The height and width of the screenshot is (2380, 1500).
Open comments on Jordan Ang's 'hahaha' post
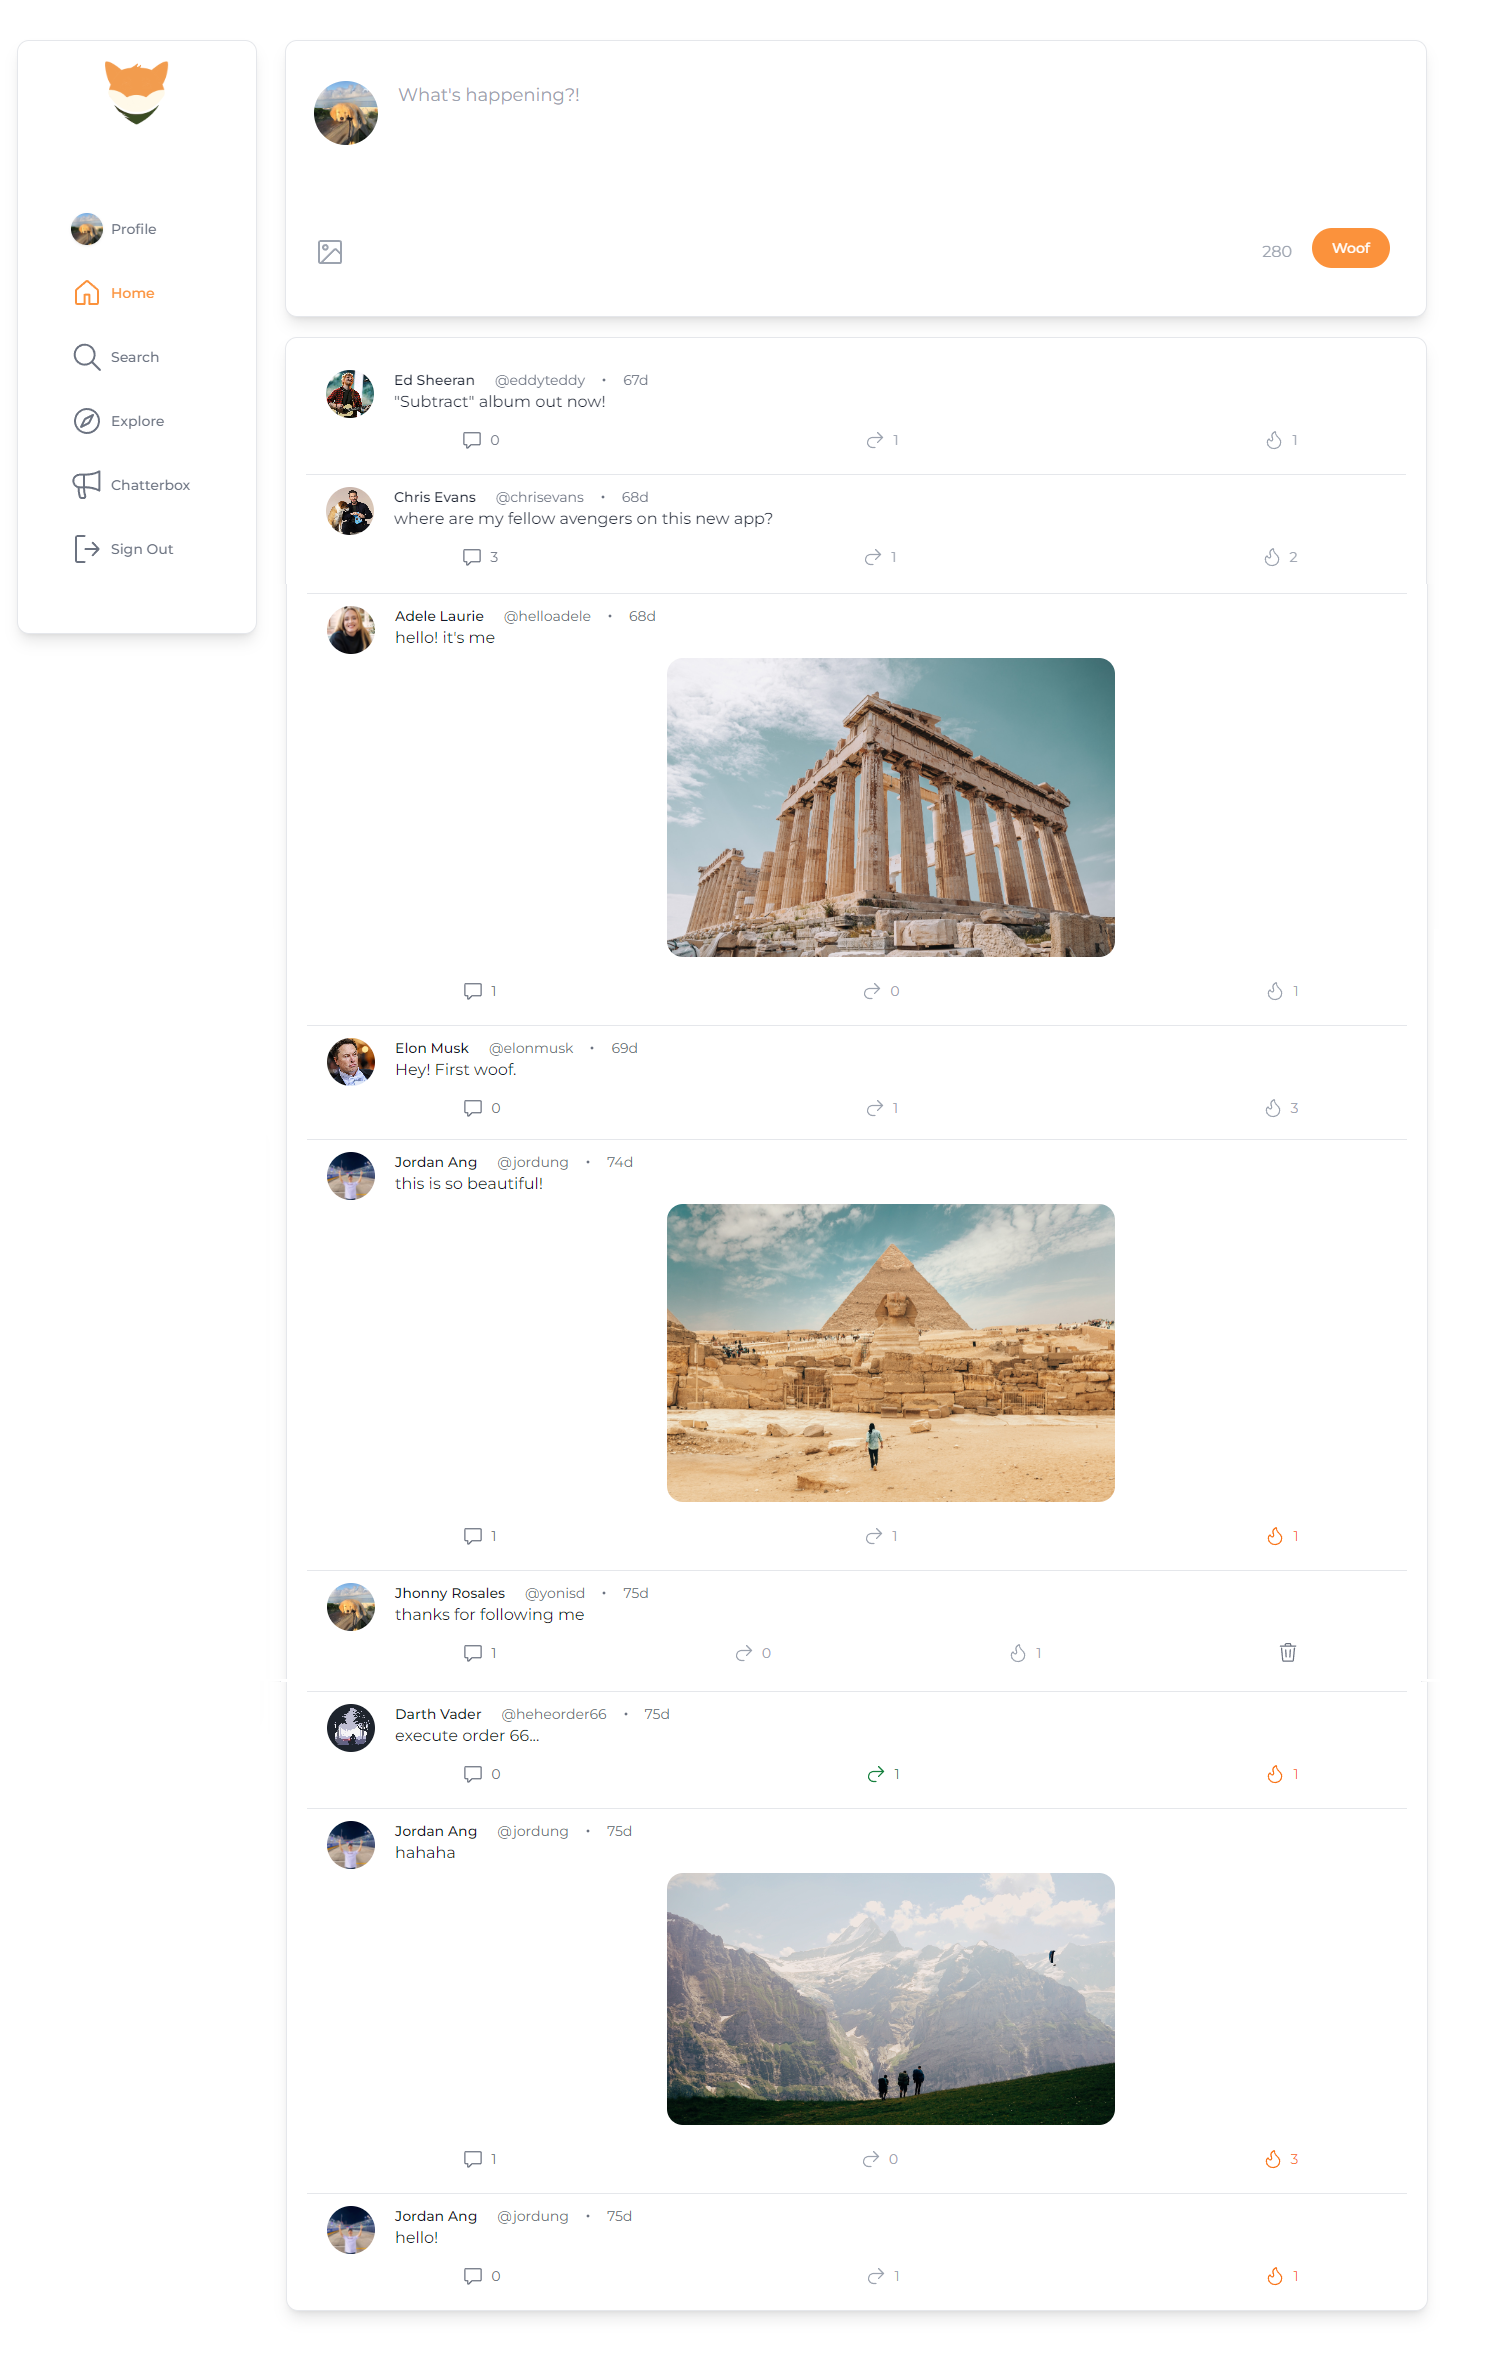[473, 2159]
